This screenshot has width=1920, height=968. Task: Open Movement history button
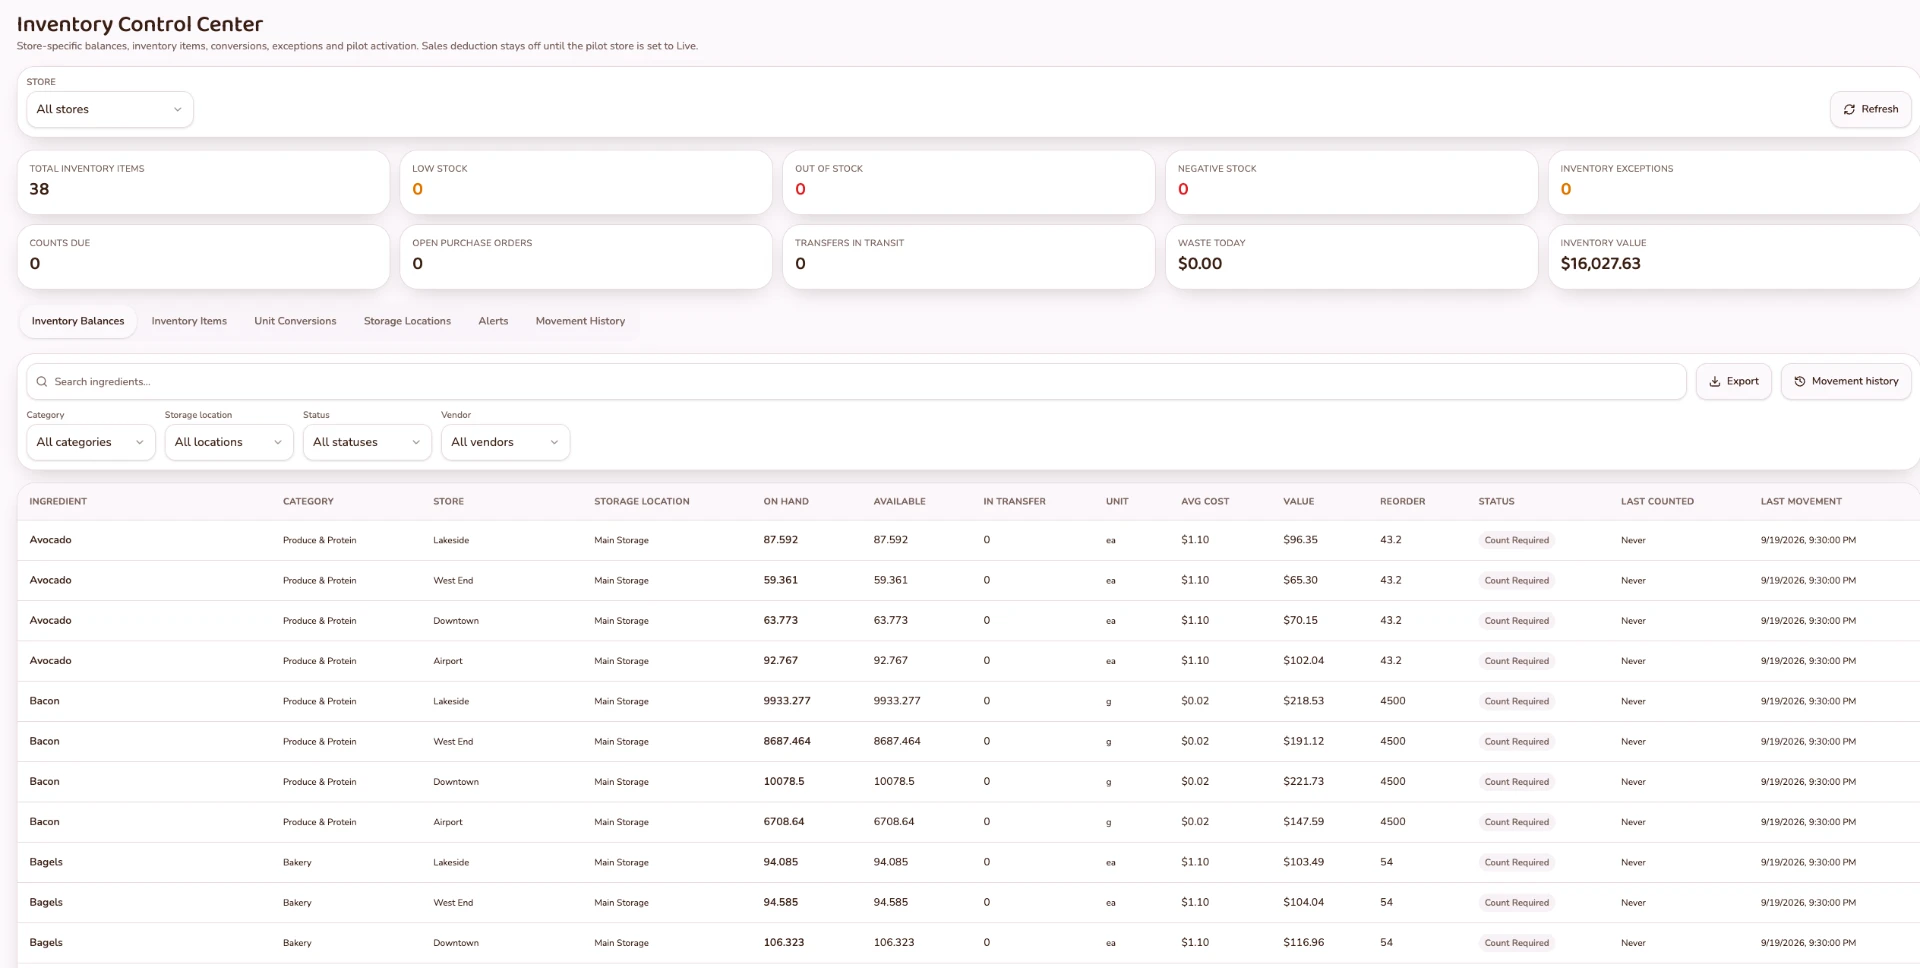point(1846,382)
